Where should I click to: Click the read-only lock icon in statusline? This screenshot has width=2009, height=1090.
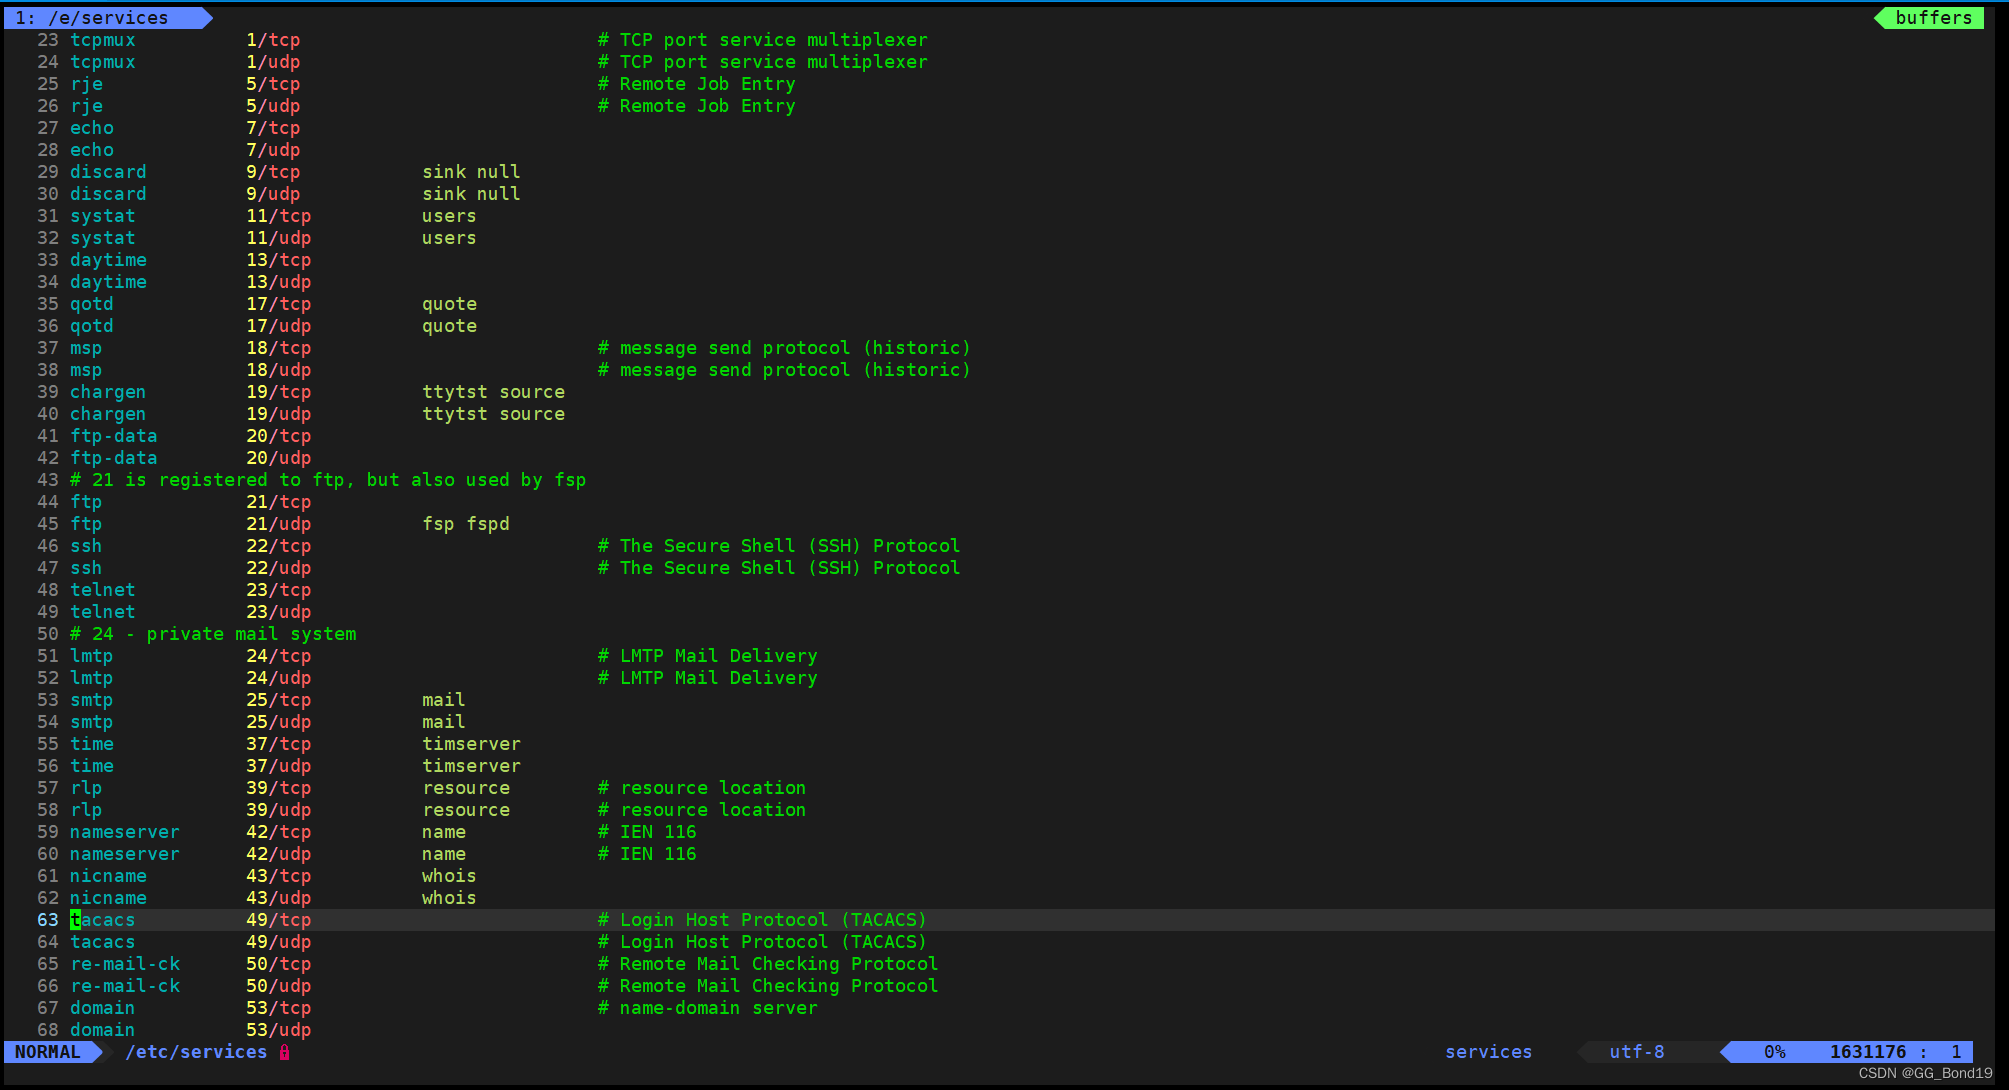(285, 1052)
